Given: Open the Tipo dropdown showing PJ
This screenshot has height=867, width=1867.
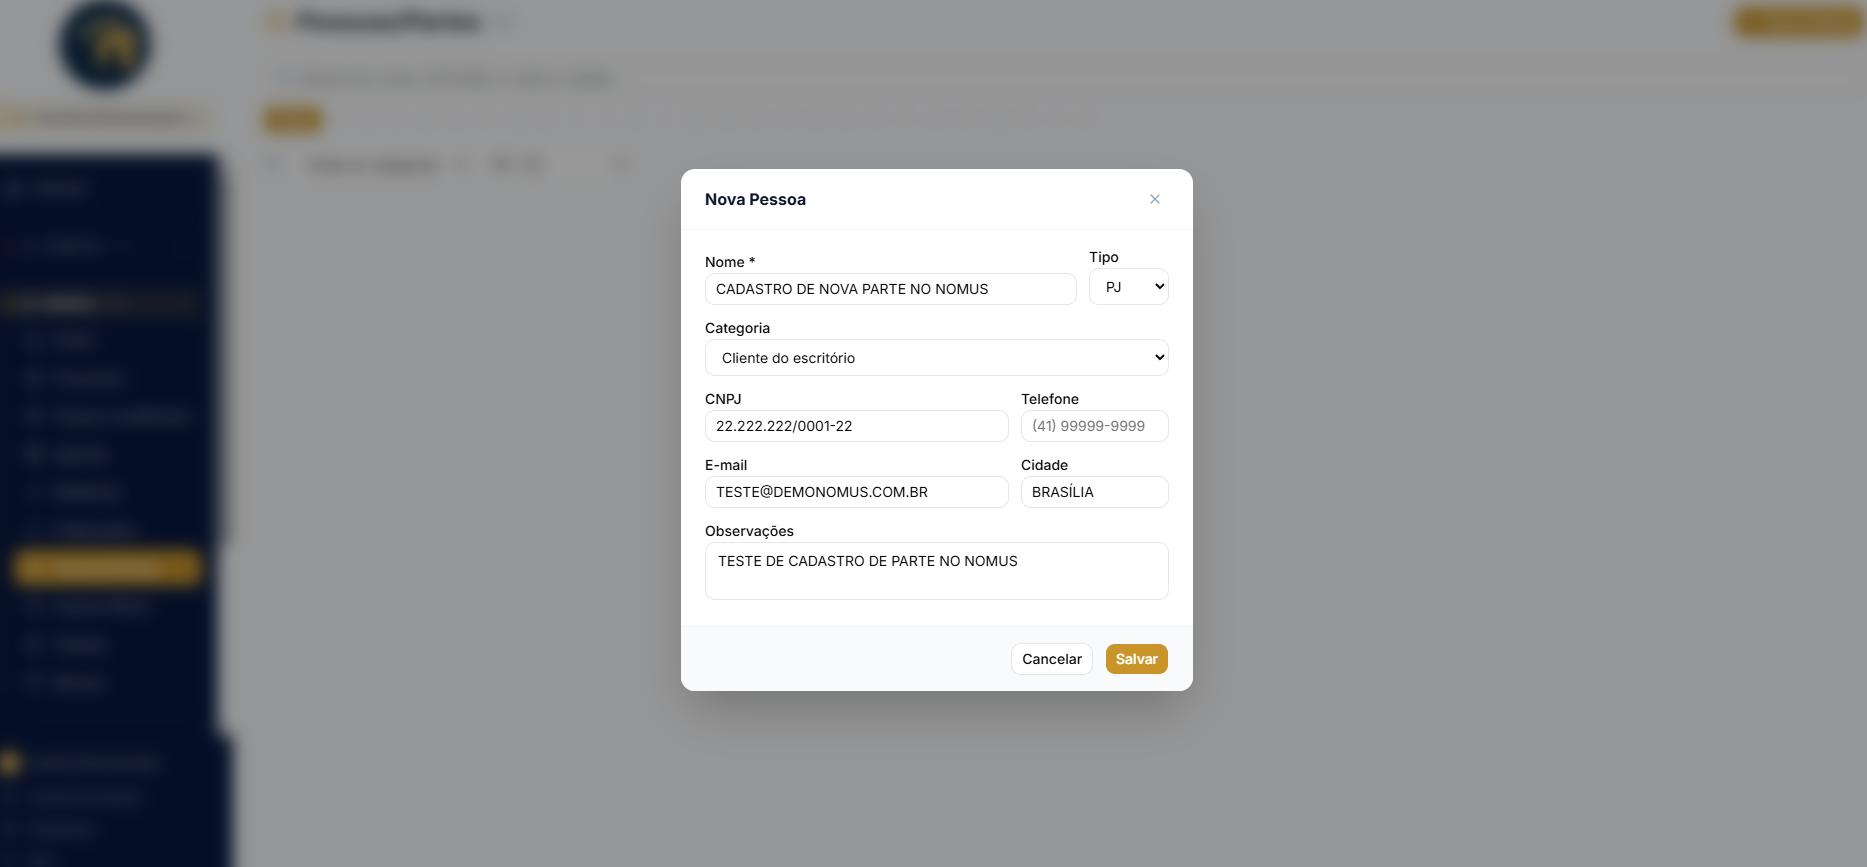Looking at the screenshot, I should 1128,287.
